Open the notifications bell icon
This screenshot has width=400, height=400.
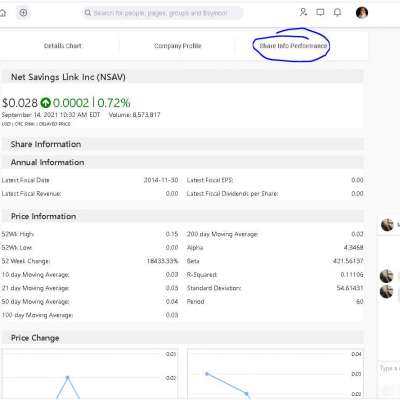(x=337, y=12)
